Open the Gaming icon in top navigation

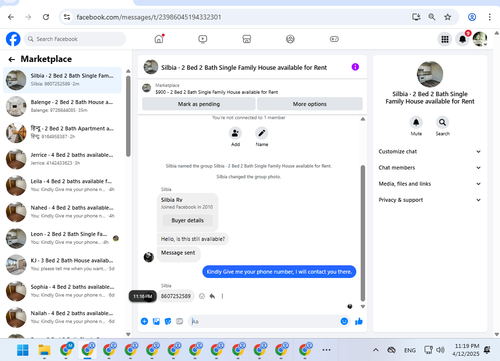tap(334, 39)
